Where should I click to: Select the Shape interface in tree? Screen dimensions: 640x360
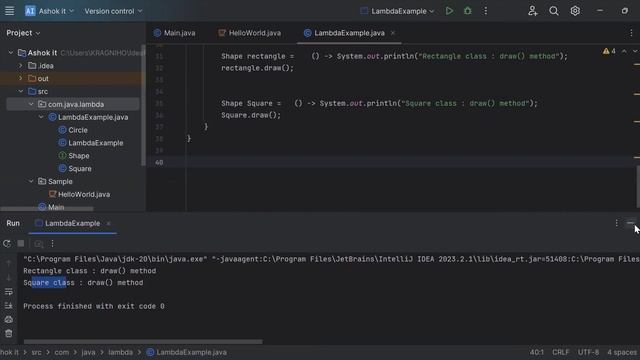pyautogui.click(x=74, y=156)
